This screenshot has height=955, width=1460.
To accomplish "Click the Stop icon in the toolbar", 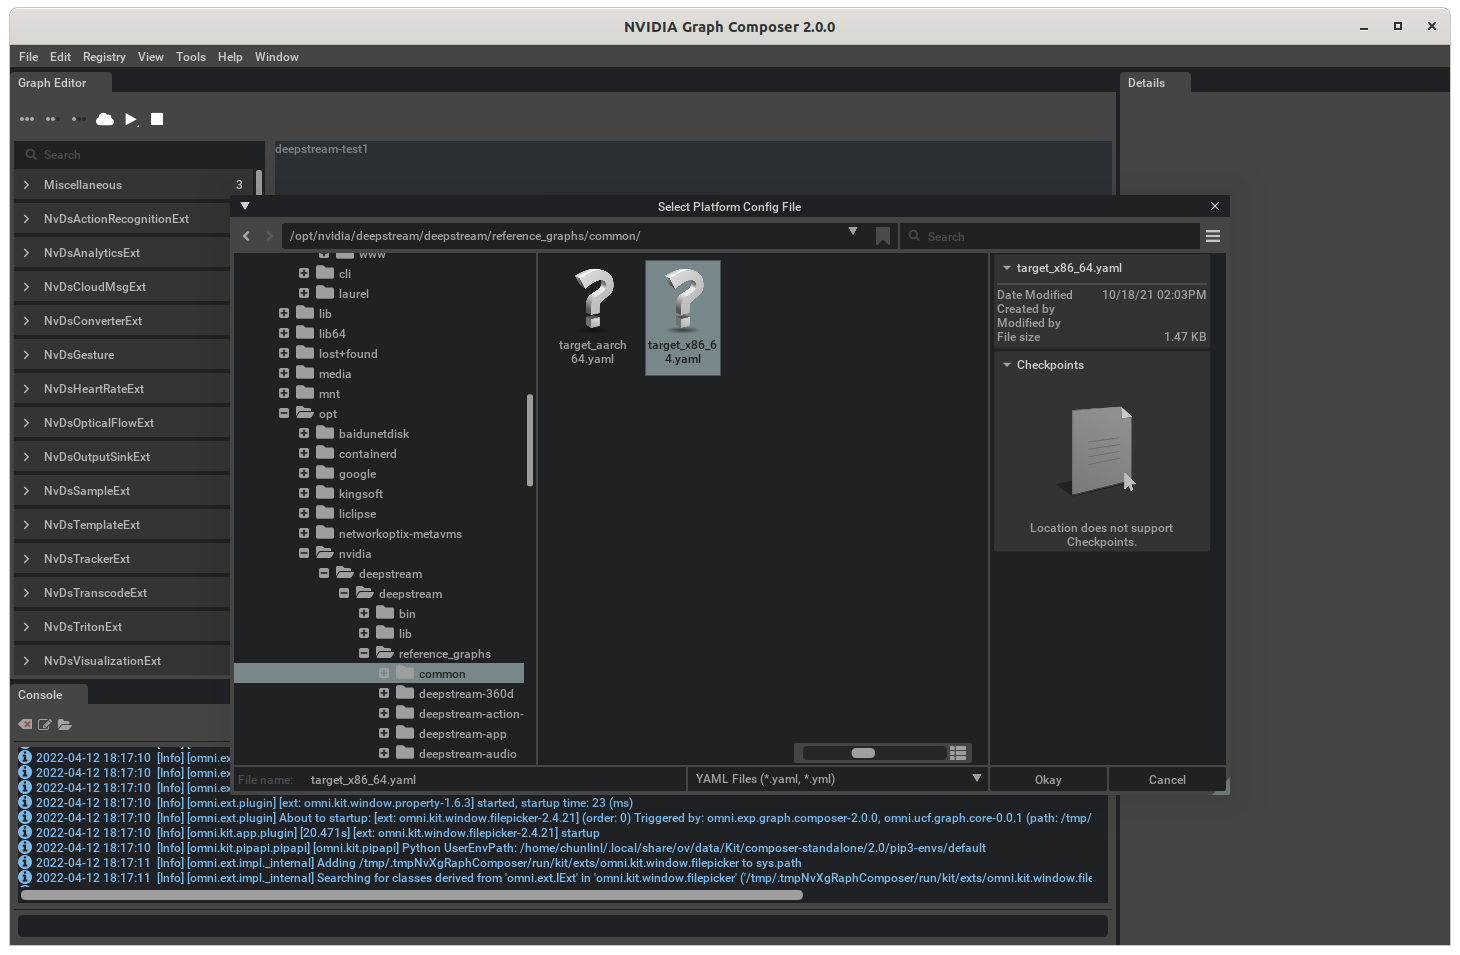I will tap(156, 119).
